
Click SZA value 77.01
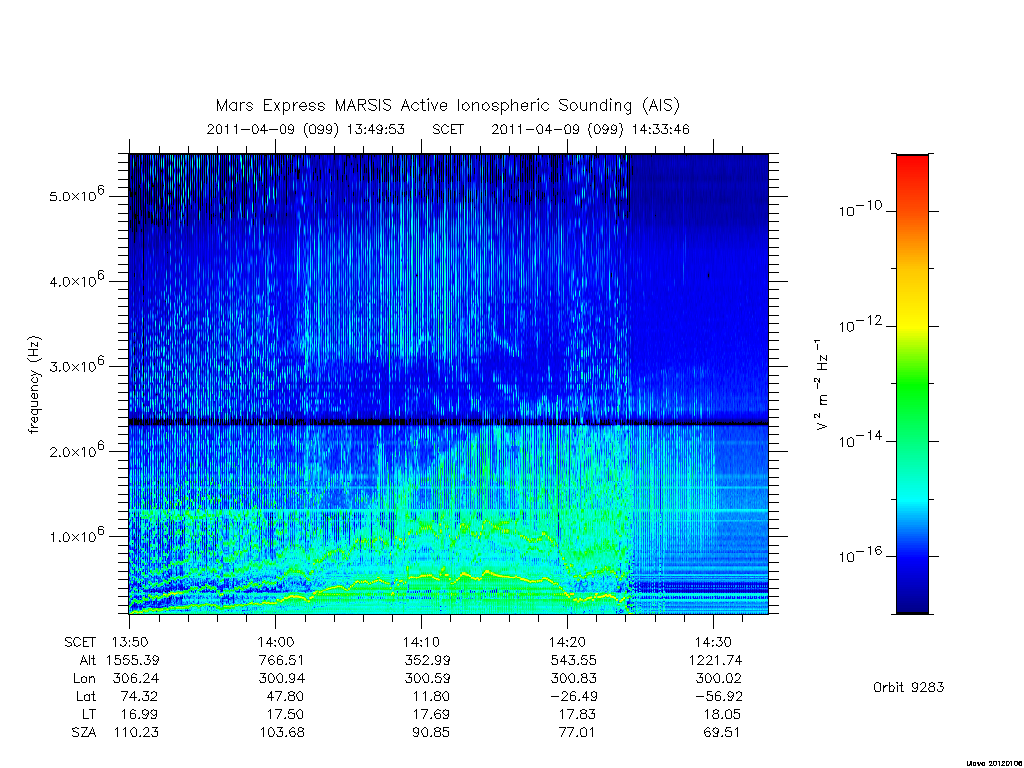click(577, 732)
